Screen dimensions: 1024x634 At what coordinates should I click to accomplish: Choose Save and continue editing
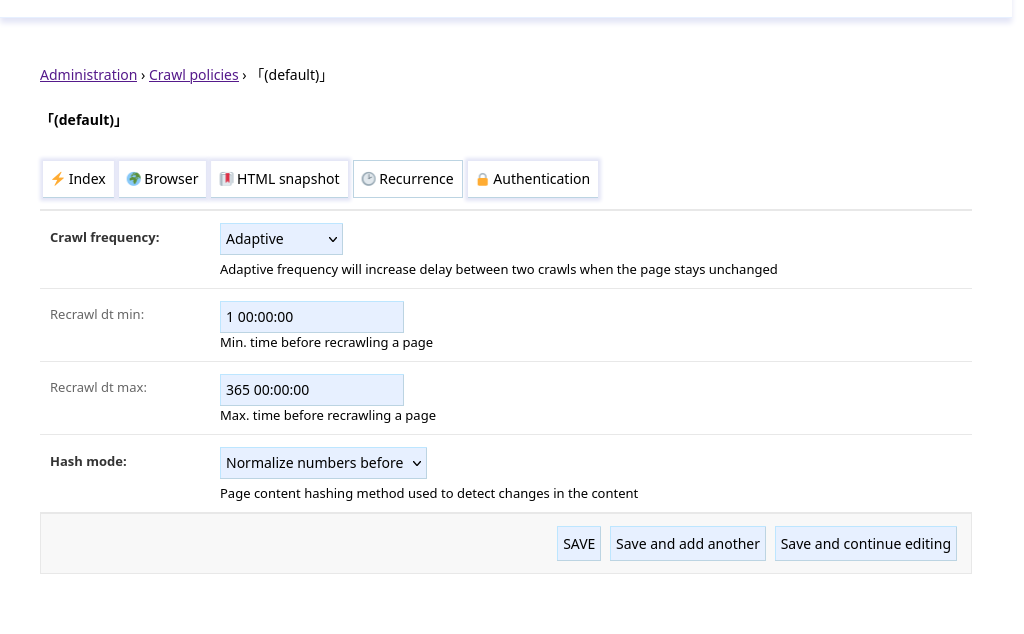coord(865,544)
